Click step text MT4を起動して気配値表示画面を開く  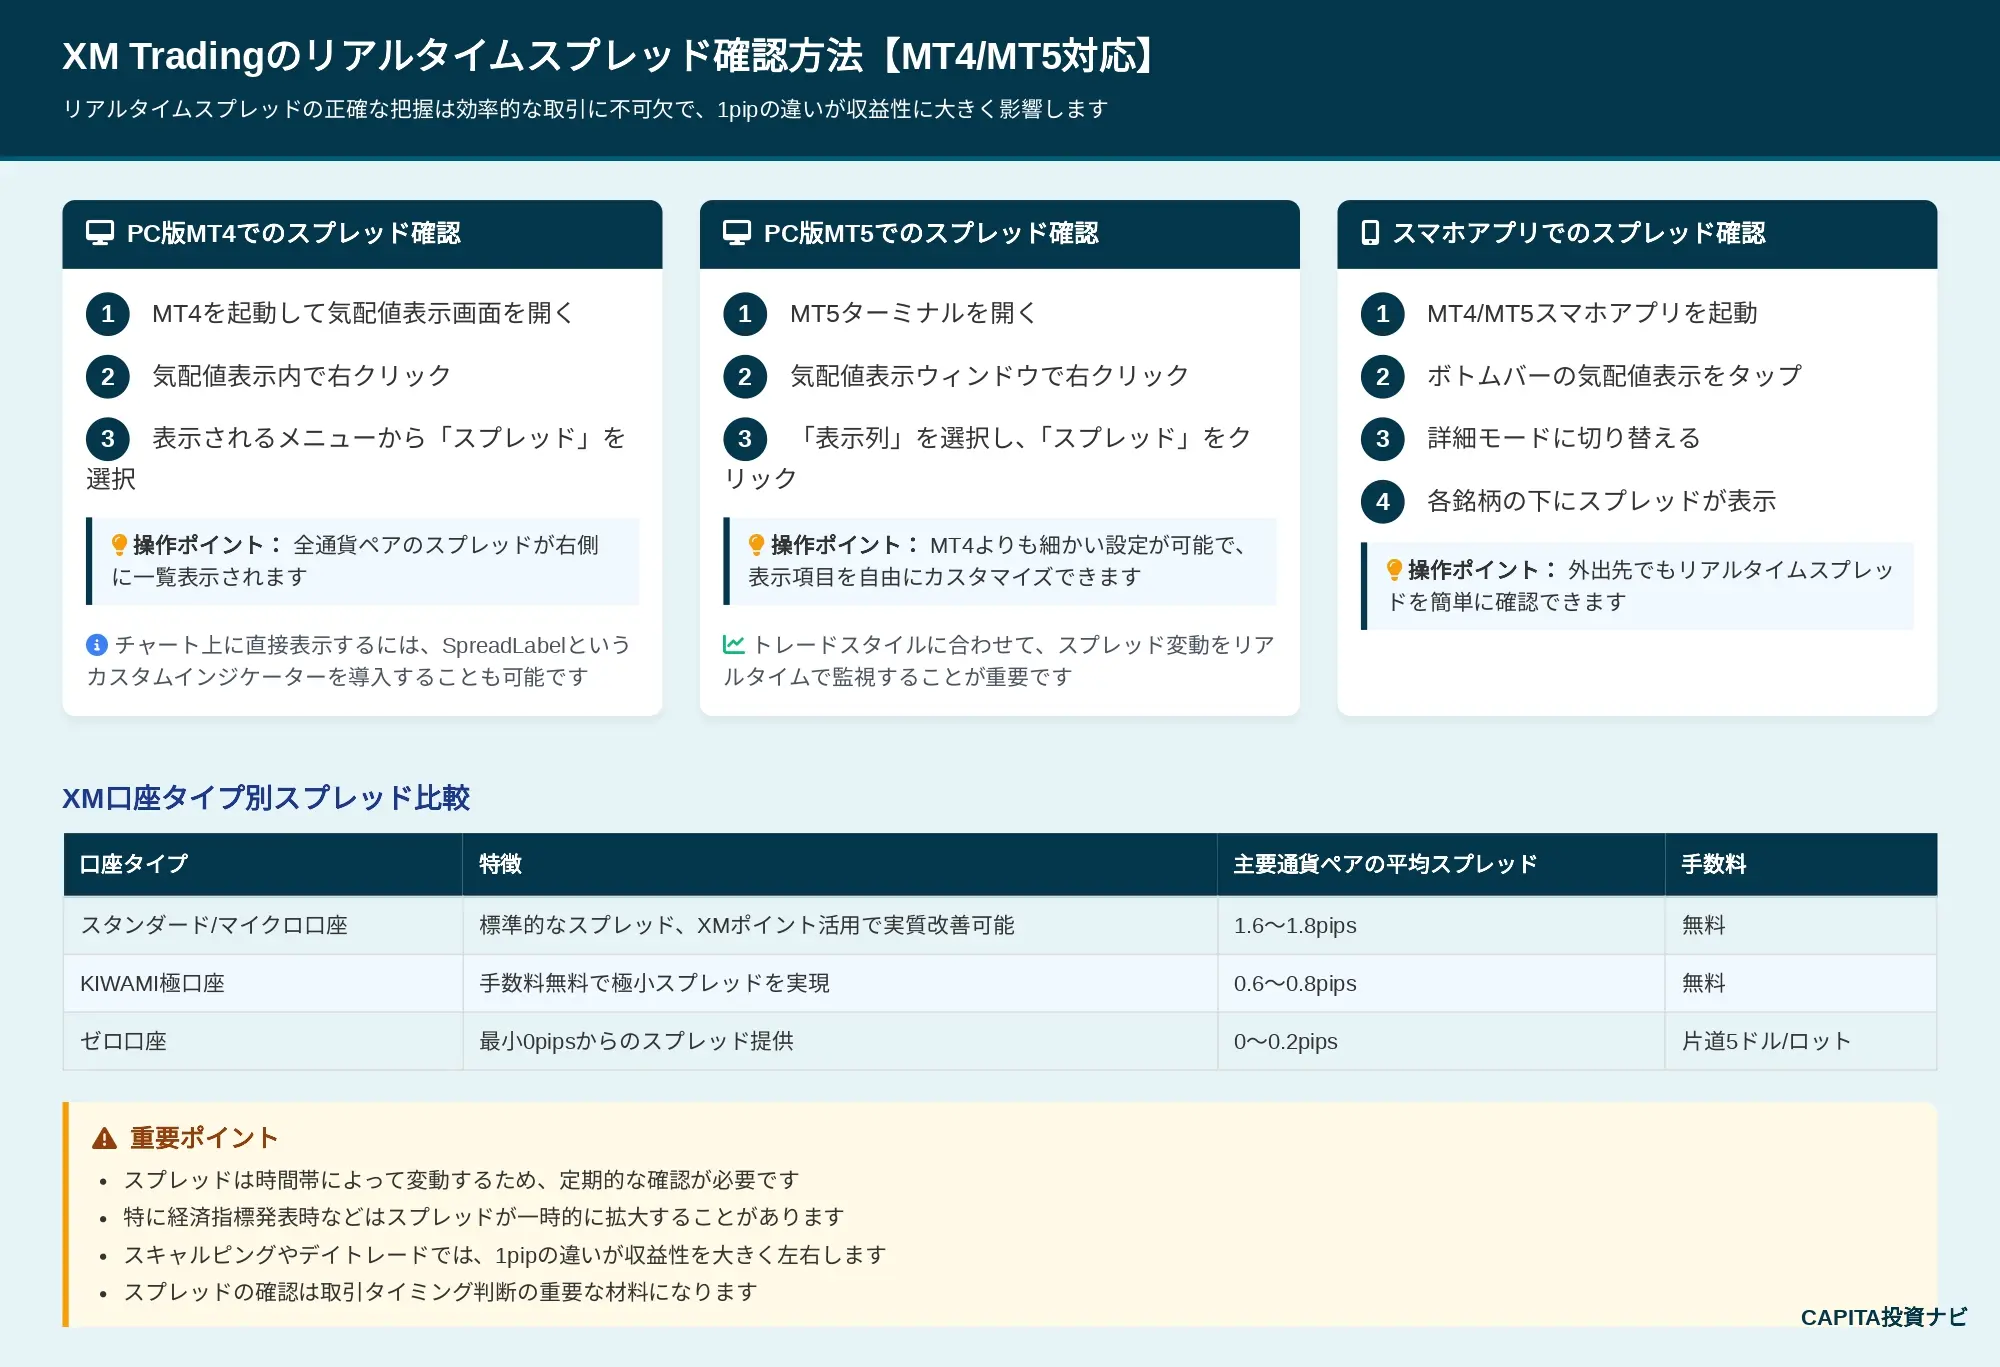[363, 313]
